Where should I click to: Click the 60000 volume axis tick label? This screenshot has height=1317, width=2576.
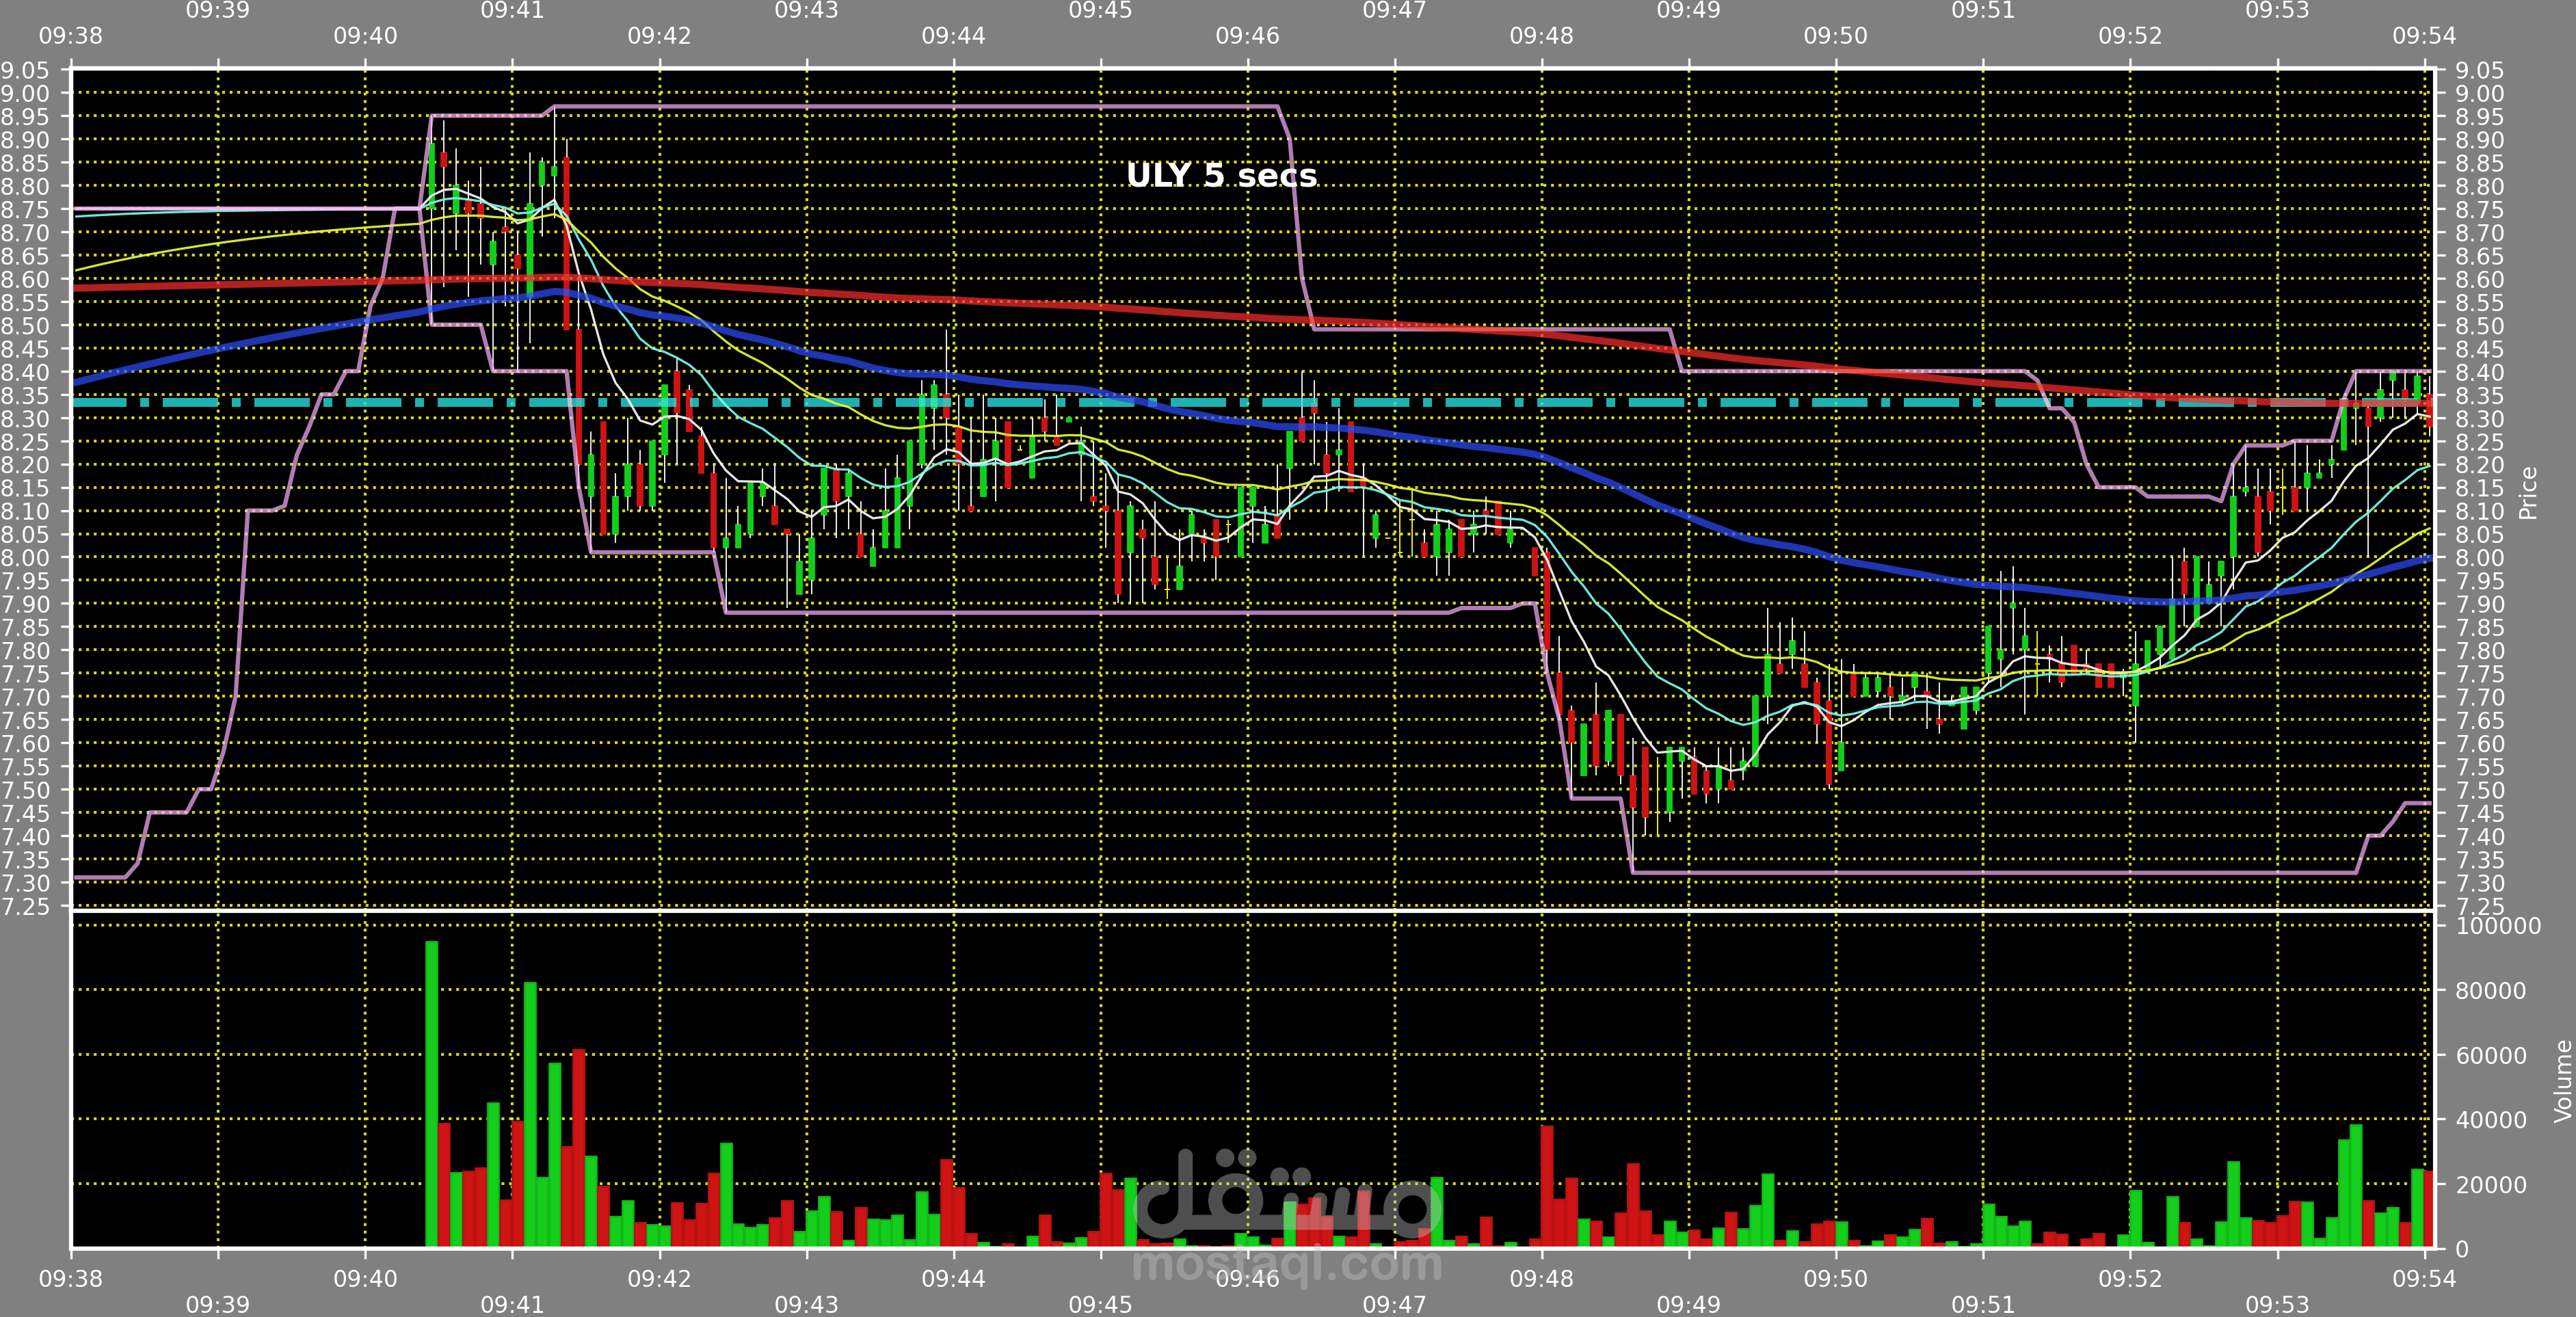click(2490, 1056)
